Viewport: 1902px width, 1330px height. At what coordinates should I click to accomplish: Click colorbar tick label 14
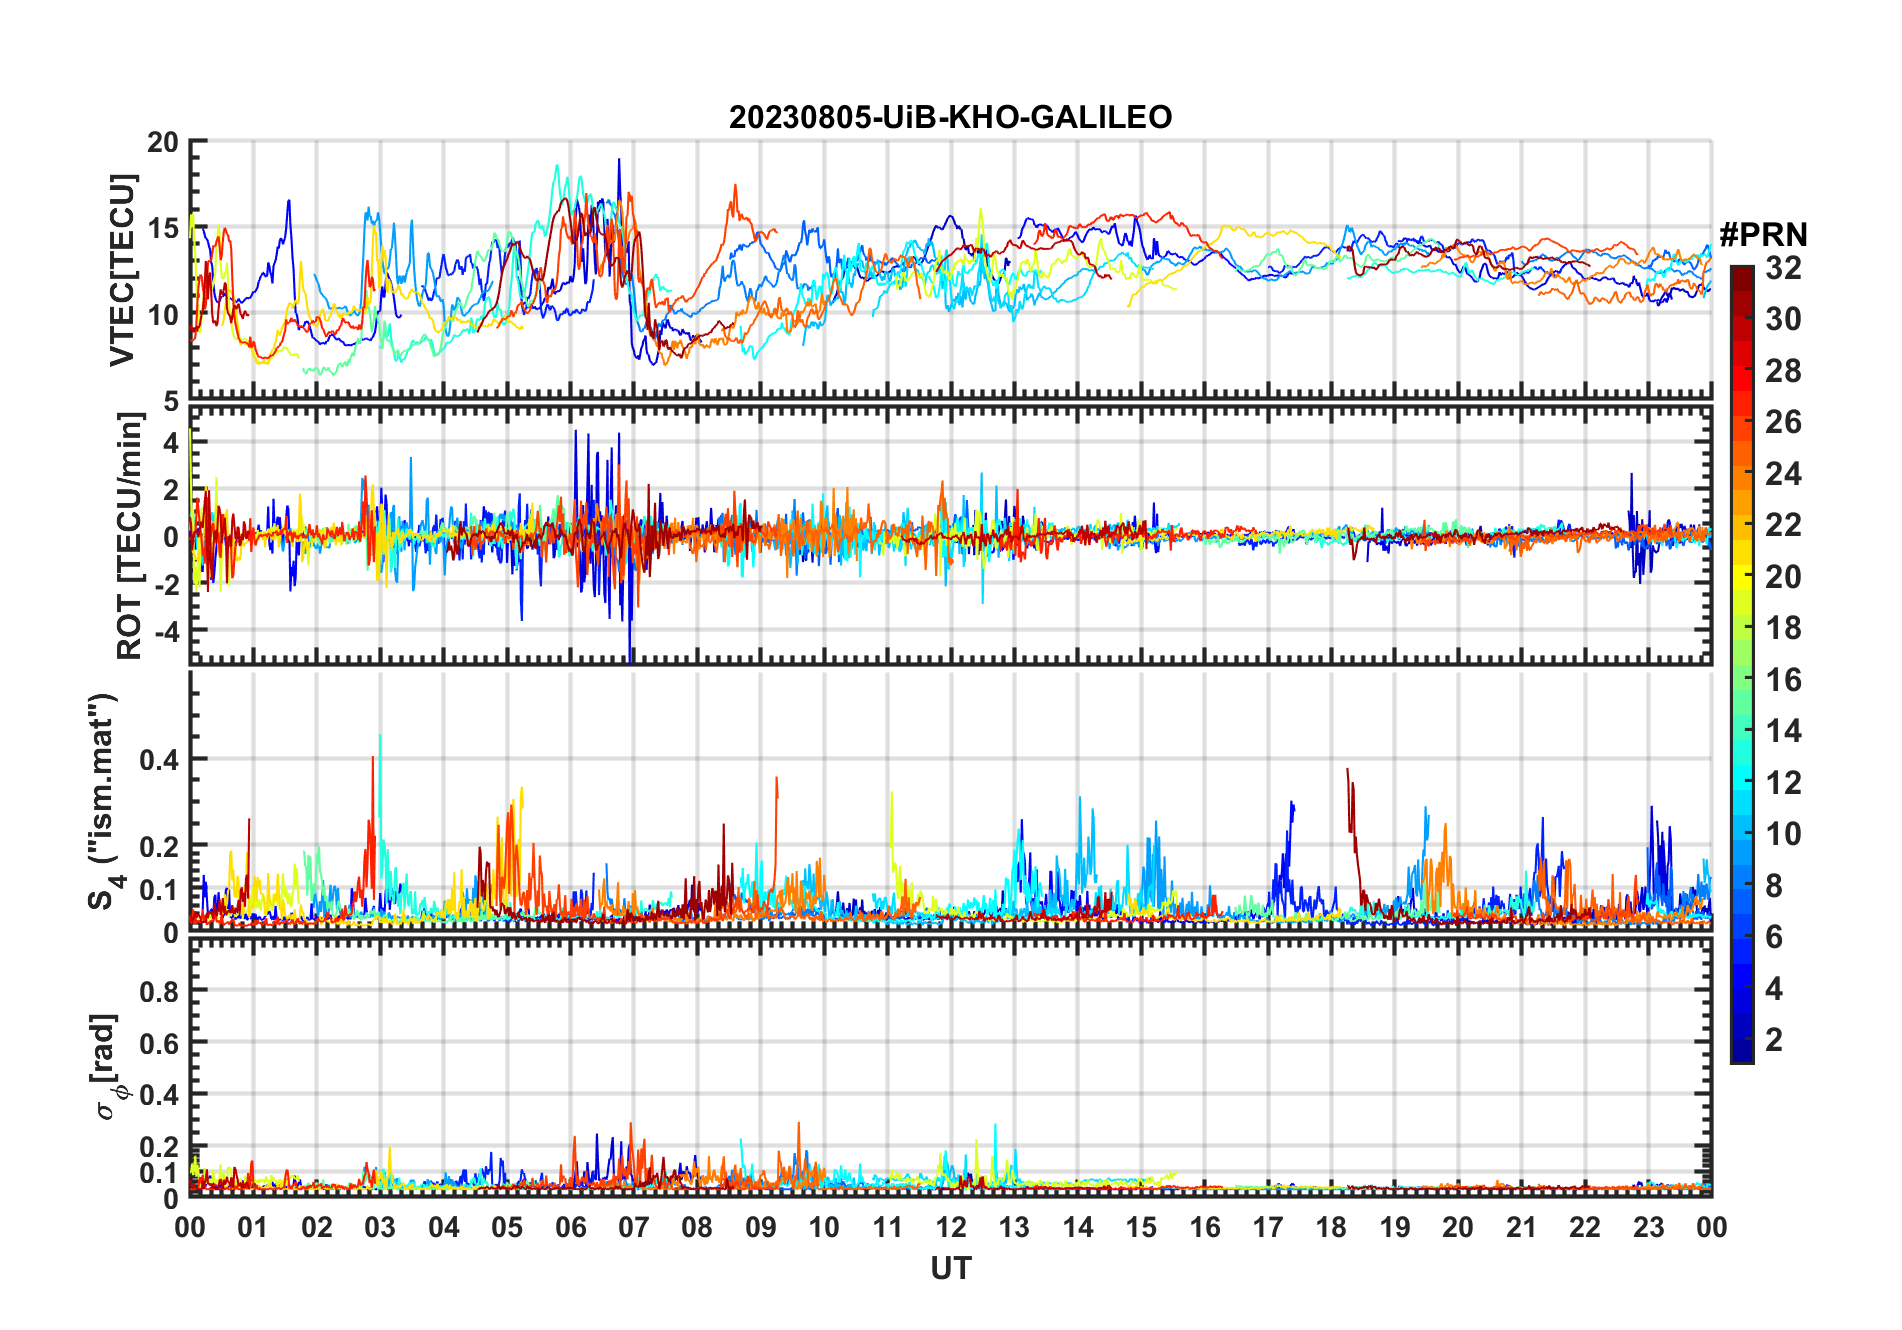1783,731
